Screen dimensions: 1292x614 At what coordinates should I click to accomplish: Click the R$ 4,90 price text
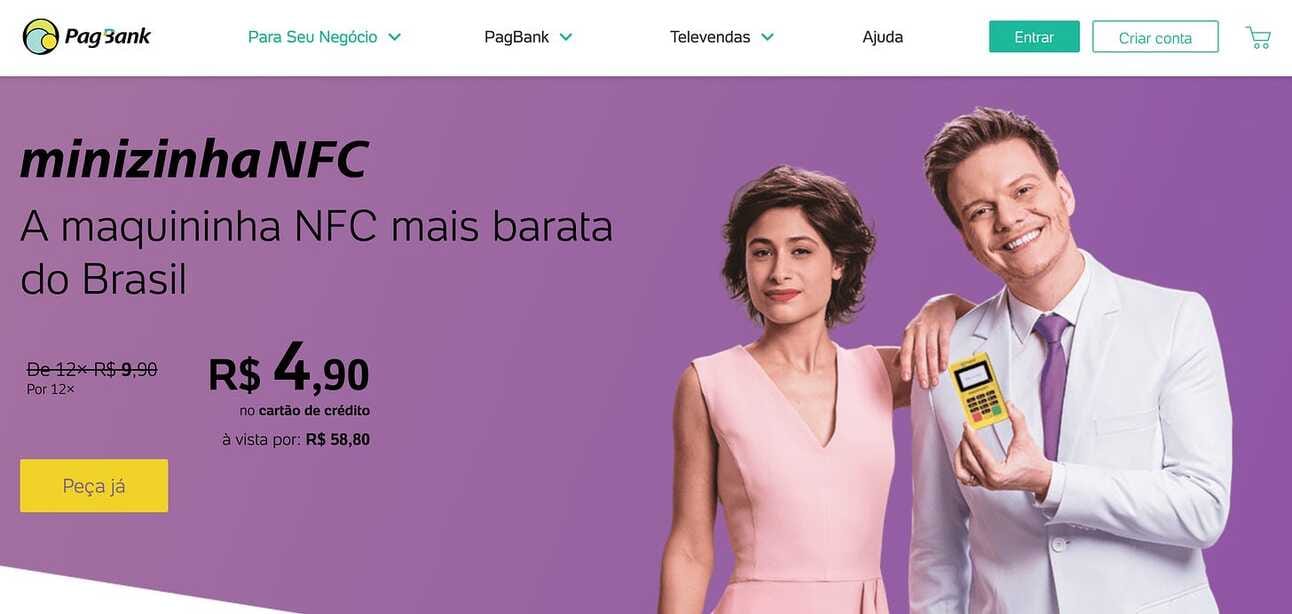pyautogui.click(x=289, y=370)
